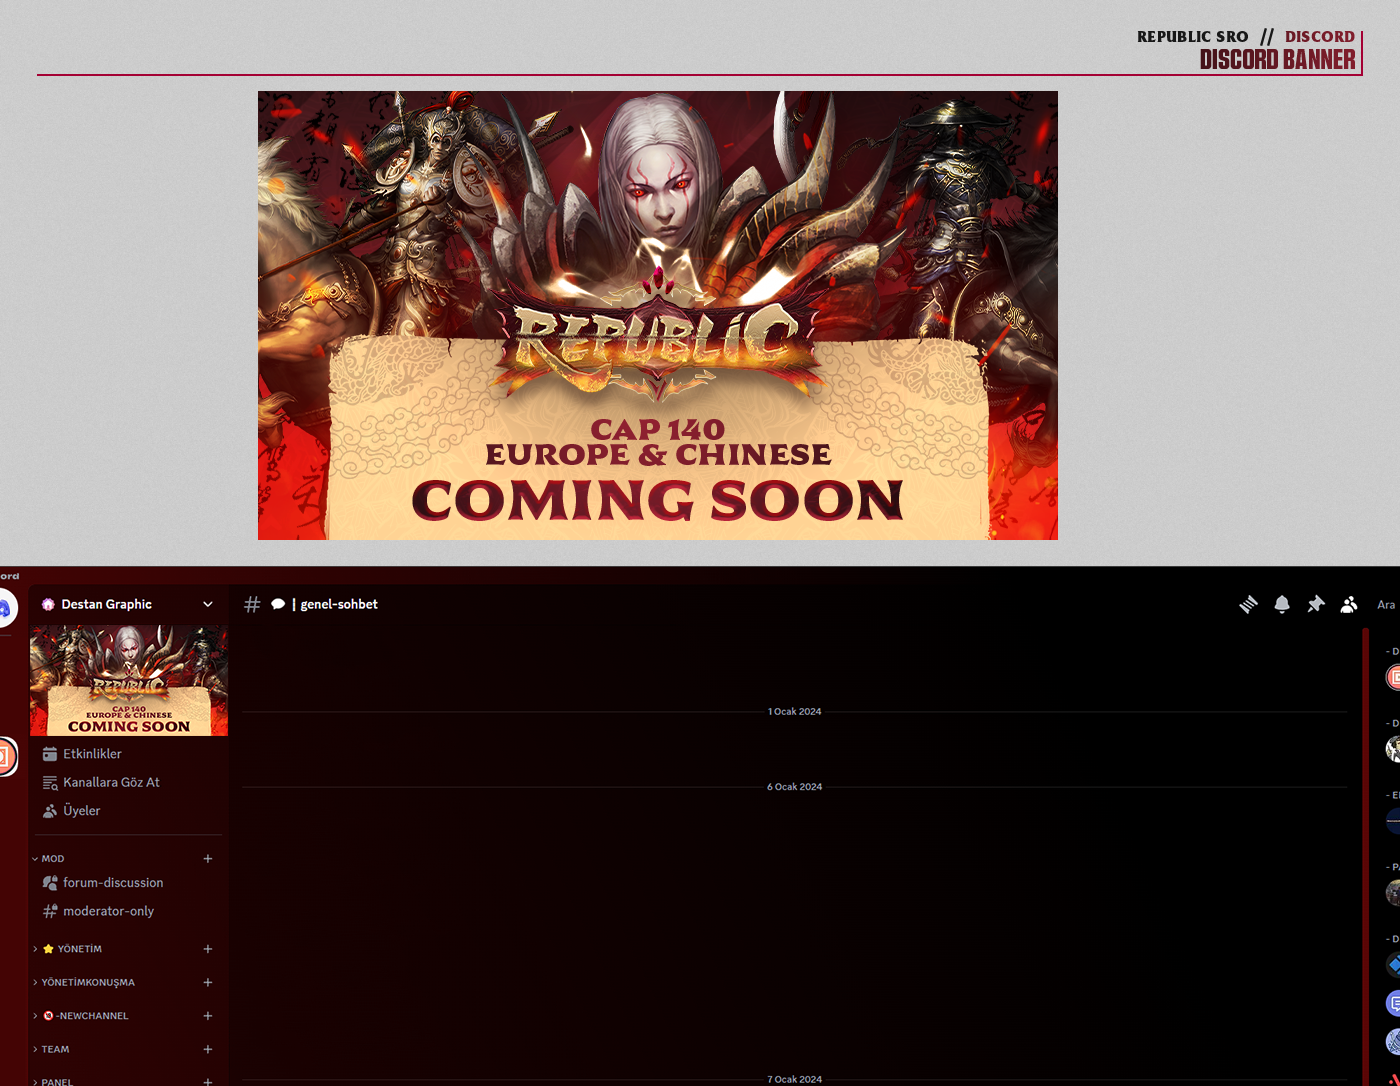The height and width of the screenshot is (1086, 1400).
Task: Click the notification bell icon
Action: point(1282,604)
